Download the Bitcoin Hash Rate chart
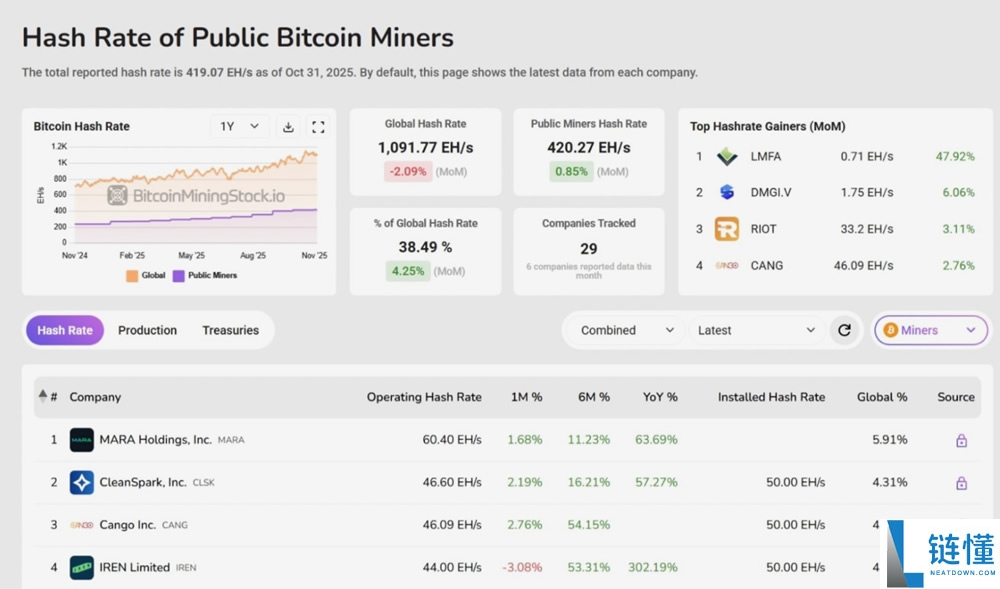Viewport: 1000px width, 589px height. (288, 127)
